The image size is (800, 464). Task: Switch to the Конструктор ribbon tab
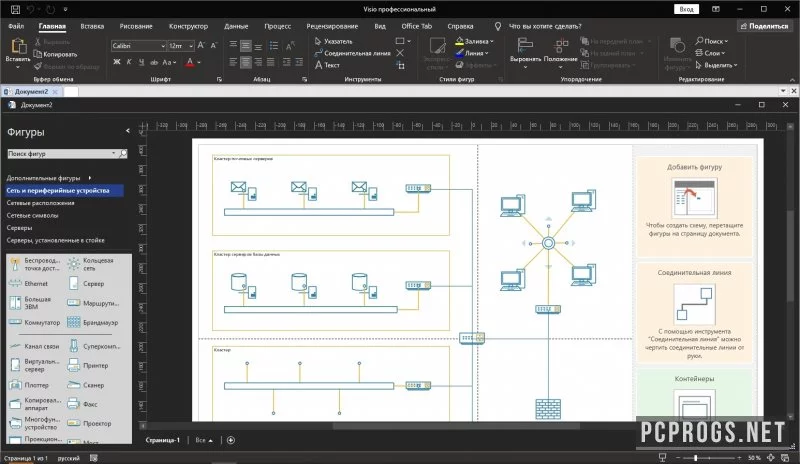click(188, 26)
